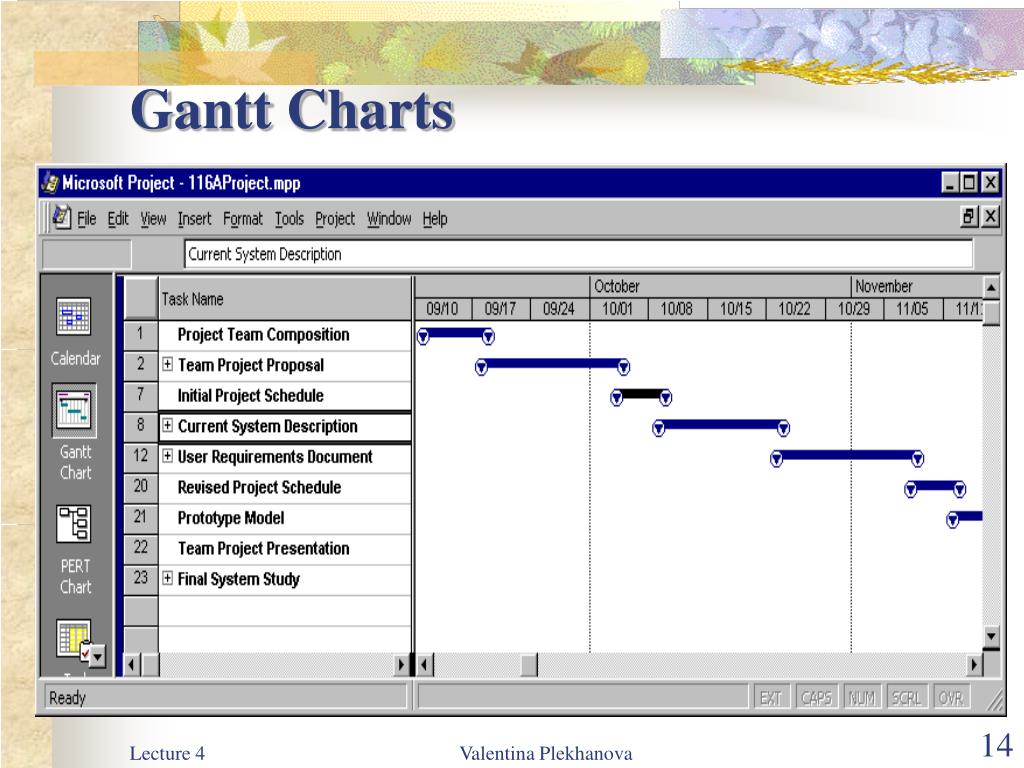Image resolution: width=1024 pixels, height=768 pixels.
Task: Expand Final System Study subtasks
Action: (168, 578)
